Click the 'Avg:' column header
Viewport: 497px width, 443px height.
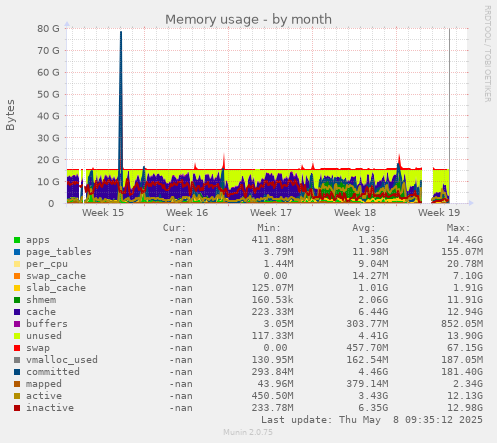364,228
